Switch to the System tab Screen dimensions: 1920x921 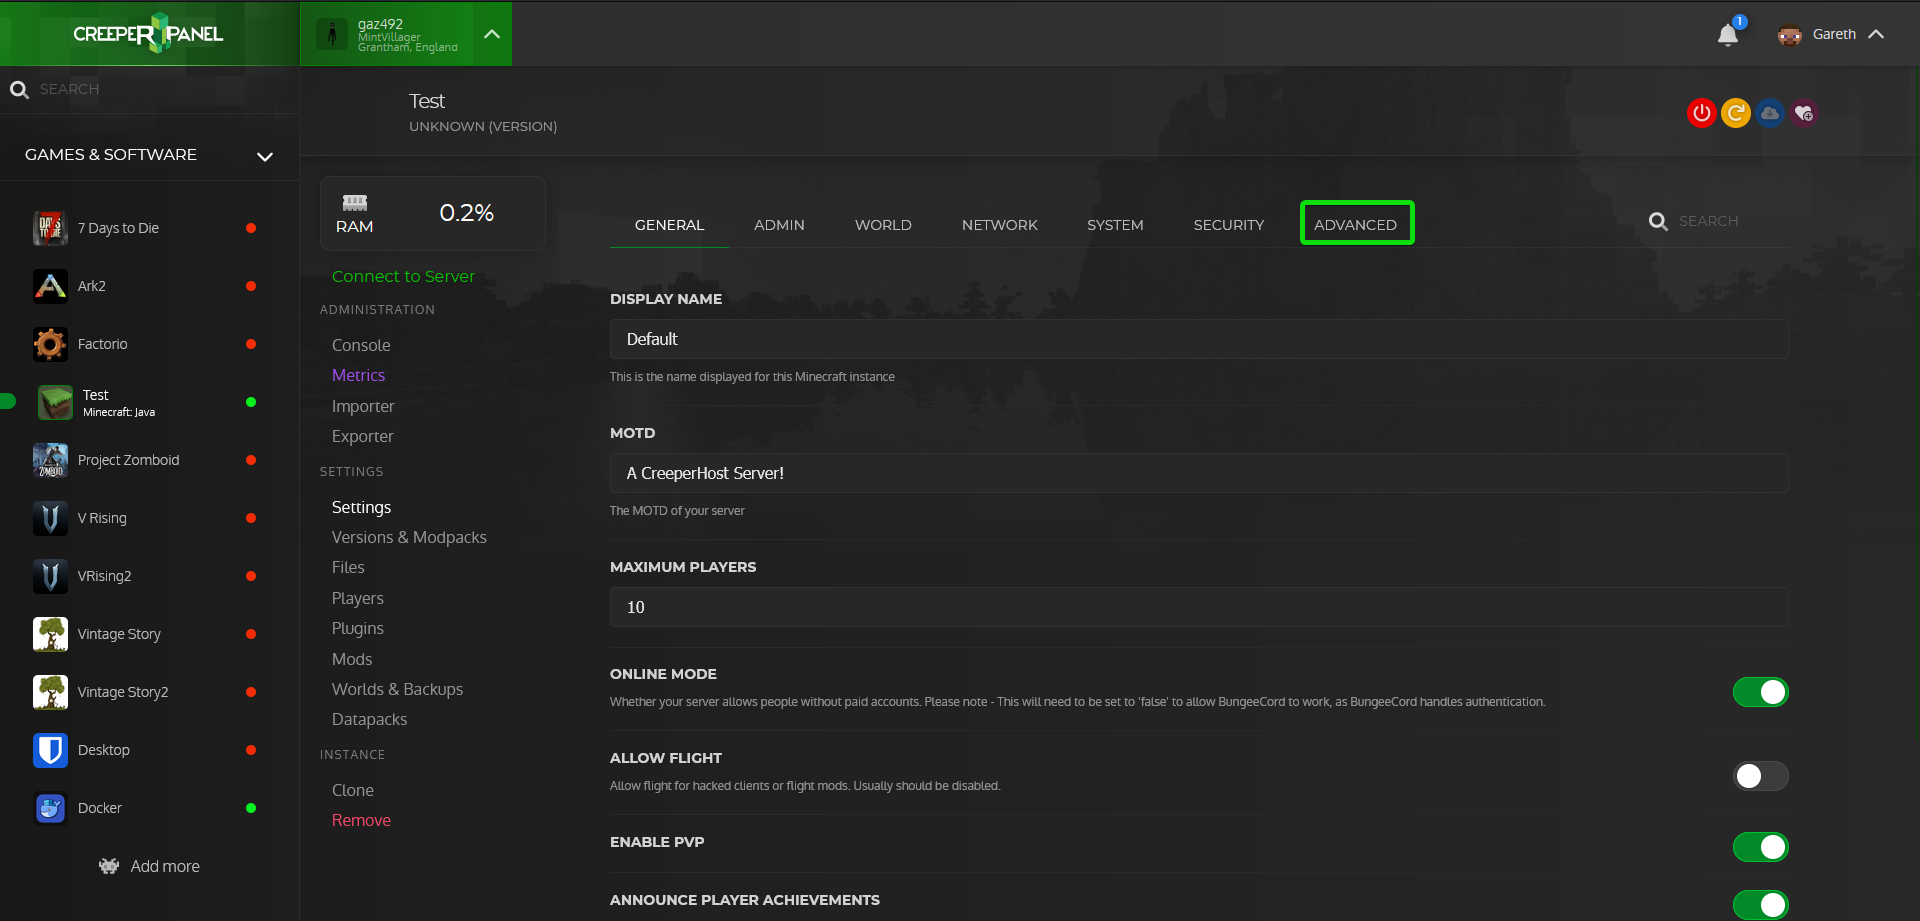tap(1115, 225)
